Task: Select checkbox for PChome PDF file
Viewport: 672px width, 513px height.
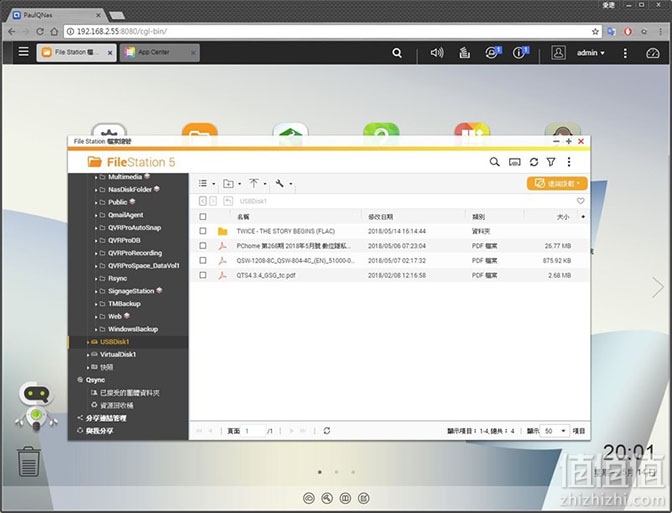Action: click(x=203, y=246)
